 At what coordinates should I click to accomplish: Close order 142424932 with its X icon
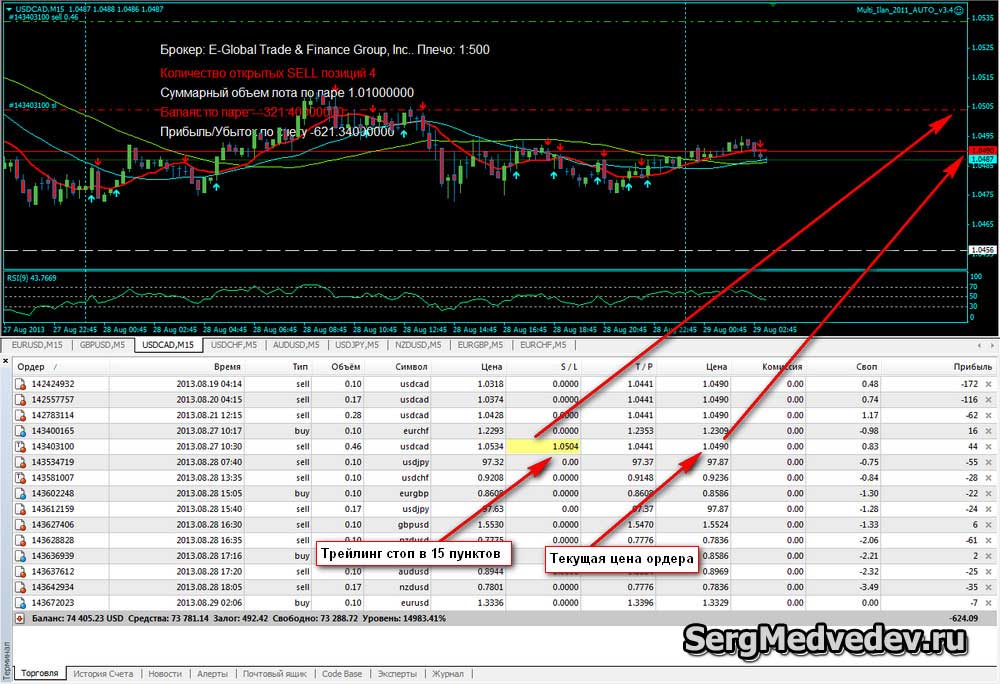[x=988, y=383]
